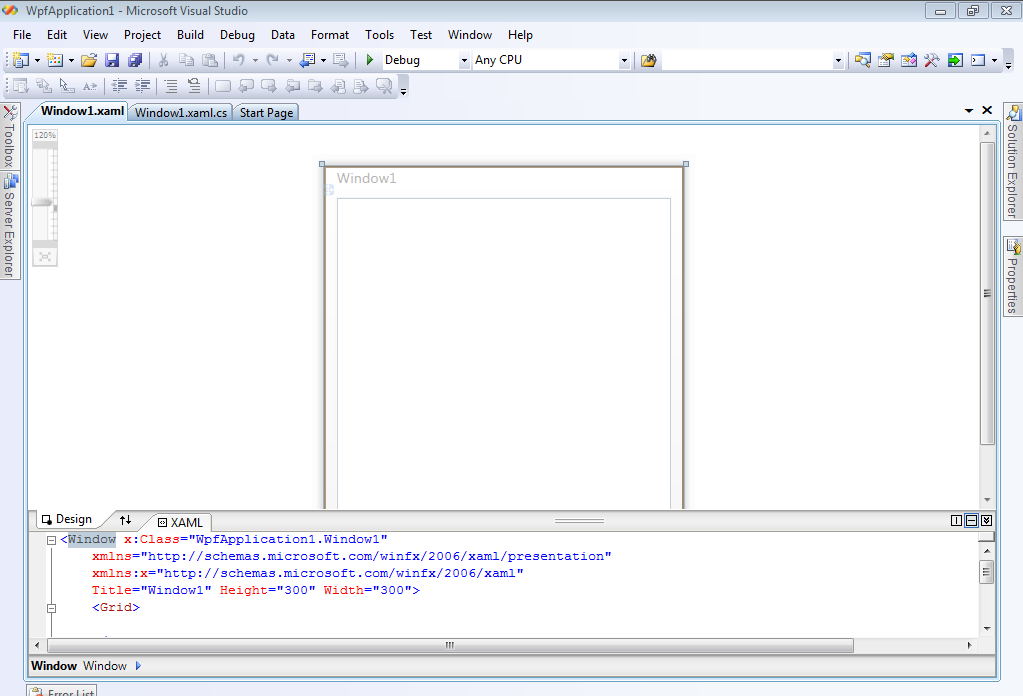Open the Any CPU platform dropdown
The height and width of the screenshot is (696, 1023).
tap(624, 61)
